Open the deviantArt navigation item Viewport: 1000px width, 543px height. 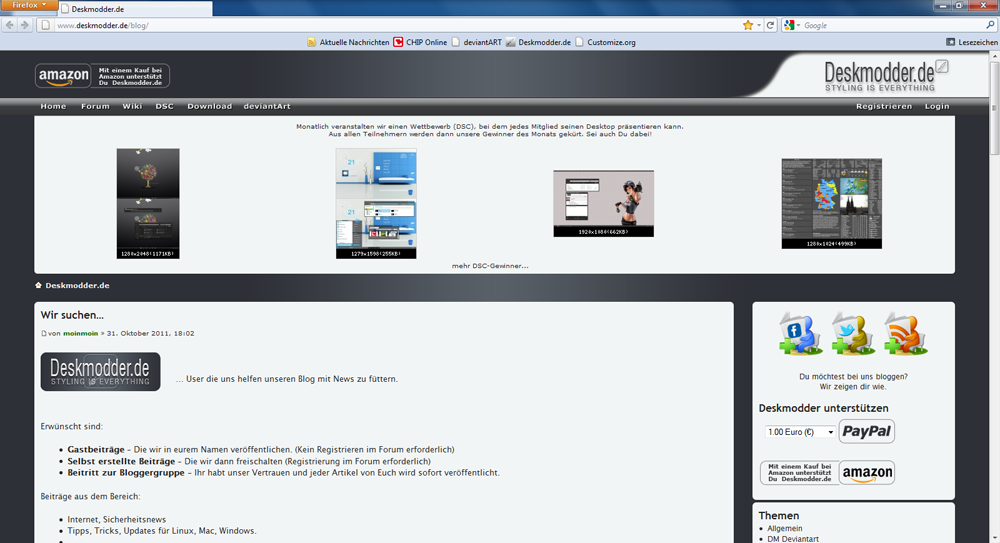267,107
